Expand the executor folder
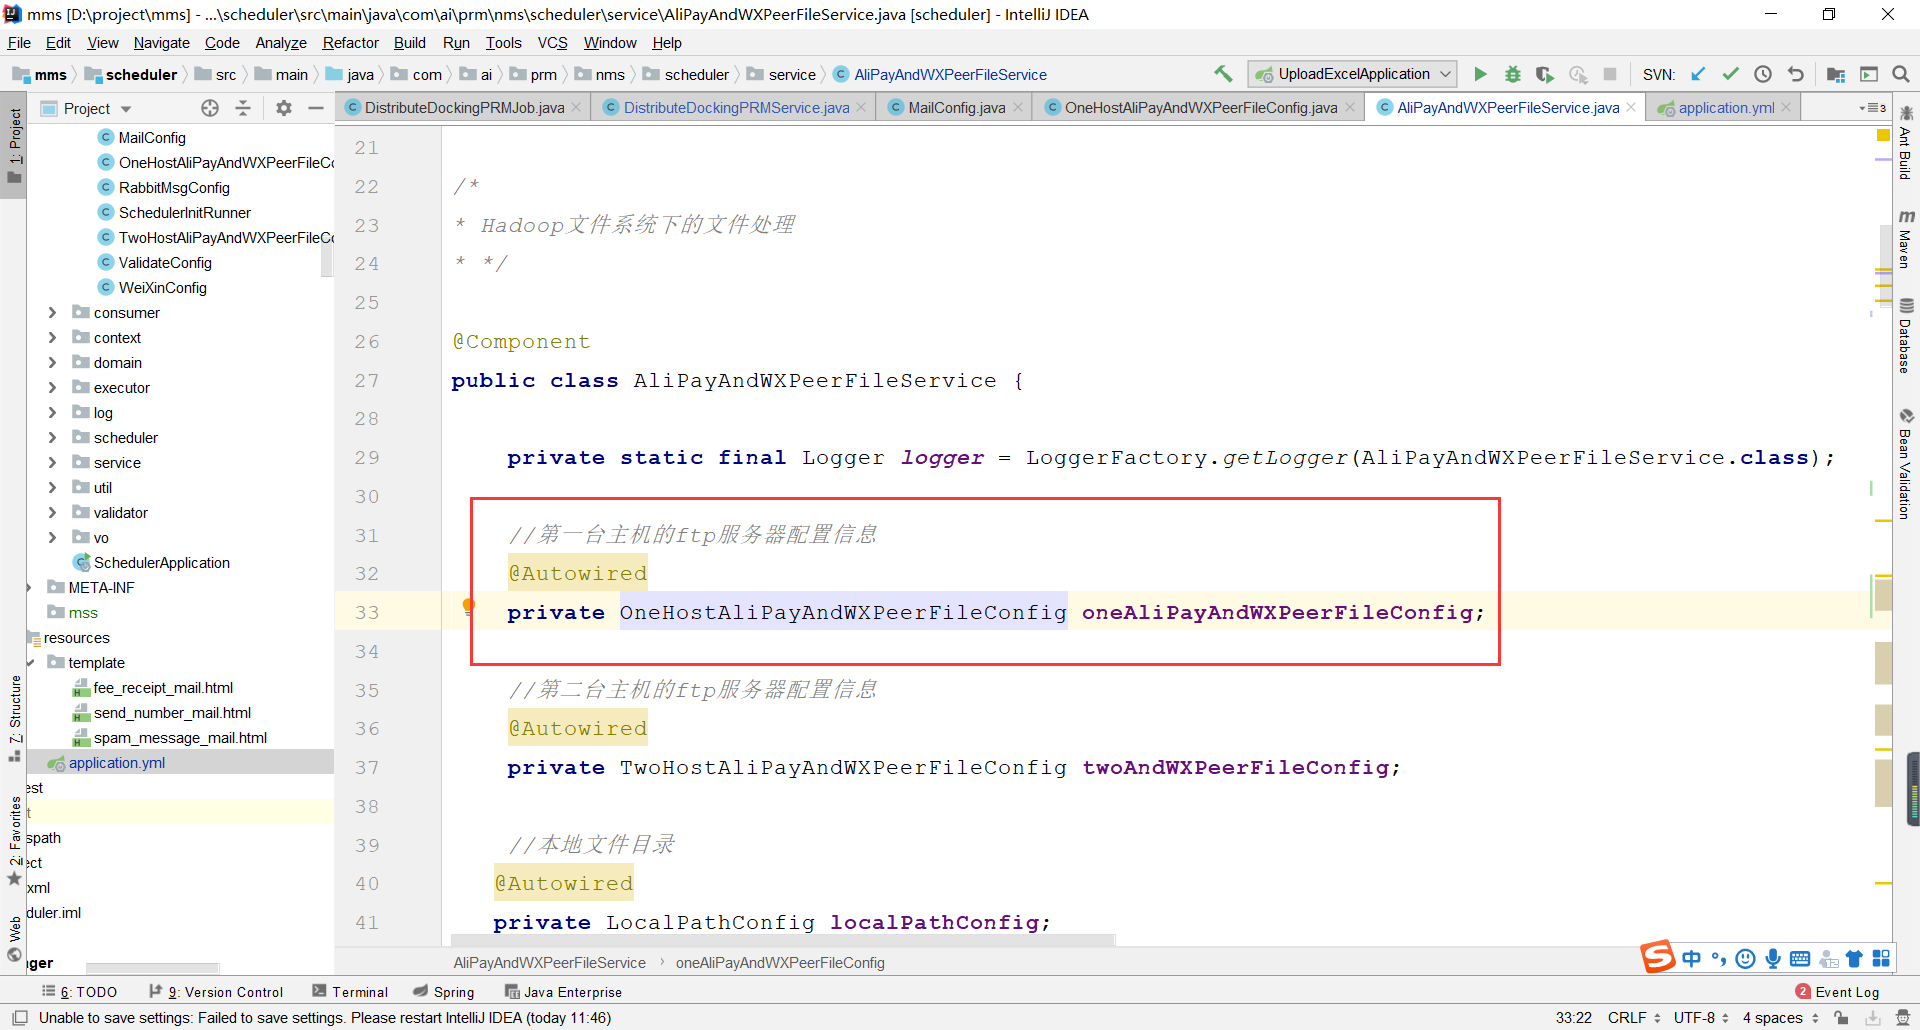Image resolution: width=1920 pixels, height=1030 pixels. pos(52,388)
